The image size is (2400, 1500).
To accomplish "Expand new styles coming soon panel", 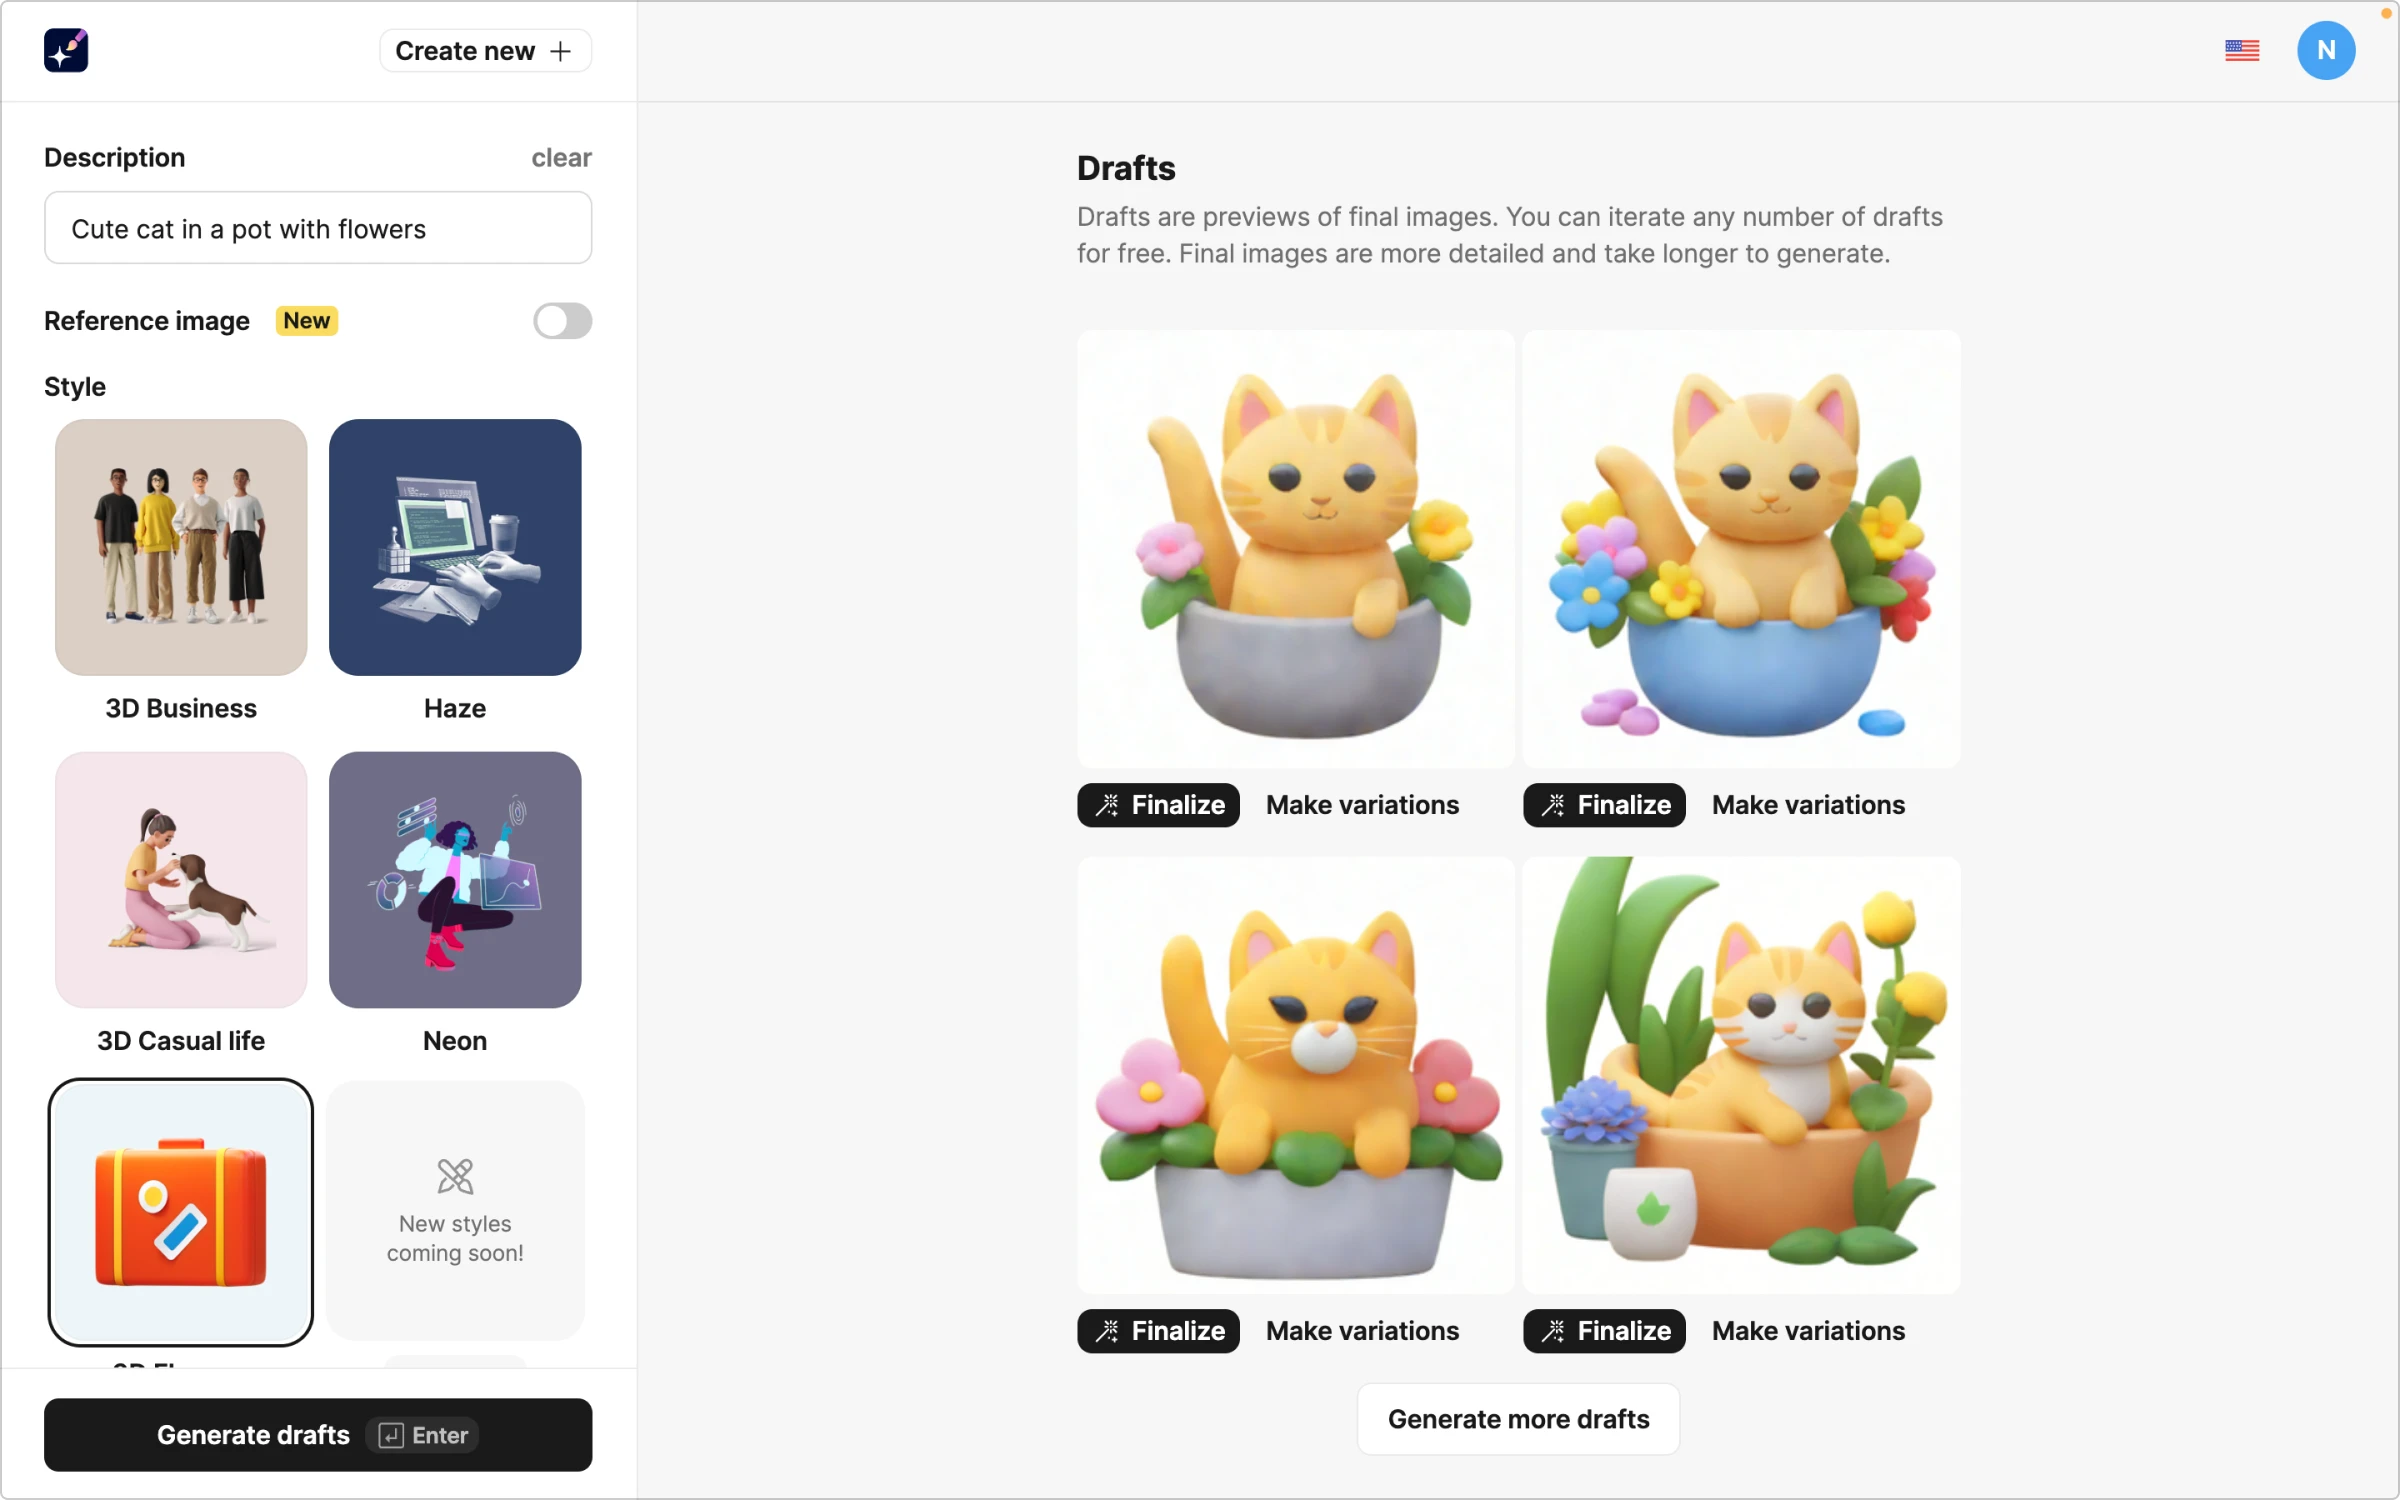I will tap(456, 1211).
